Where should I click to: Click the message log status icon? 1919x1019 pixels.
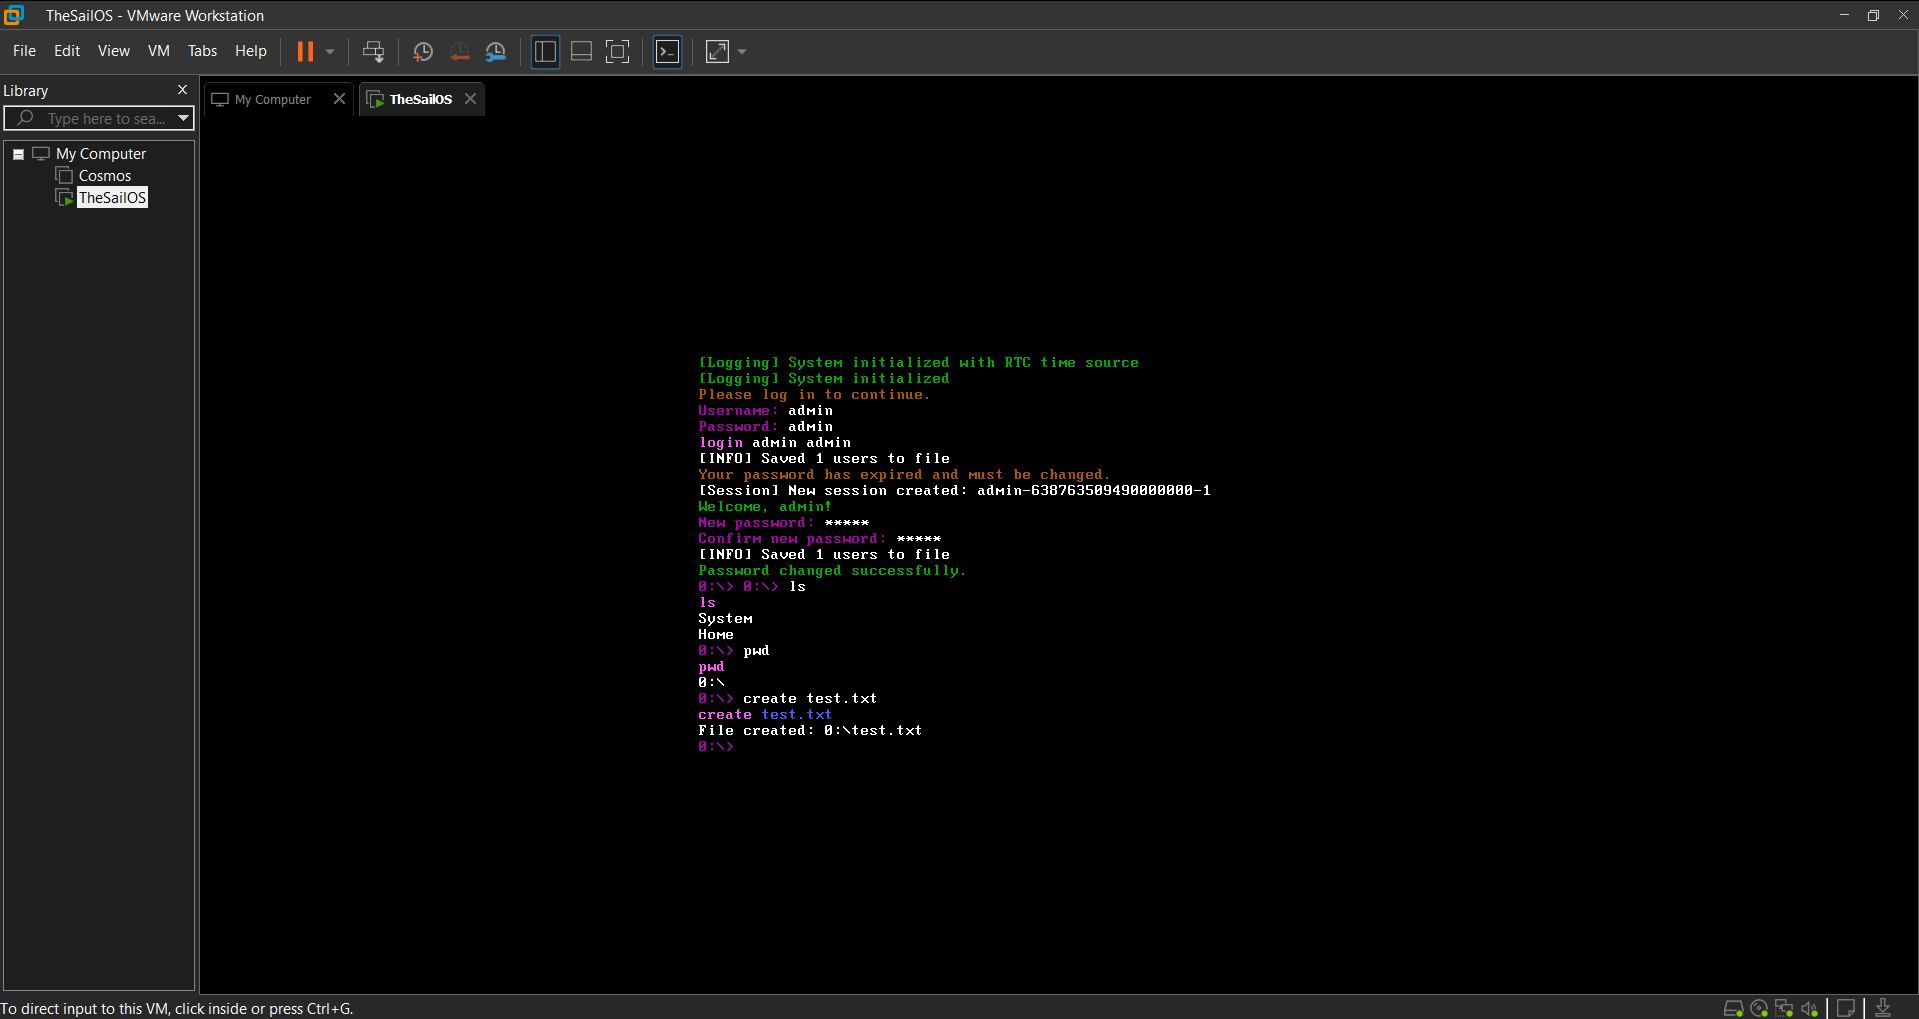click(x=1846, y=1008)
